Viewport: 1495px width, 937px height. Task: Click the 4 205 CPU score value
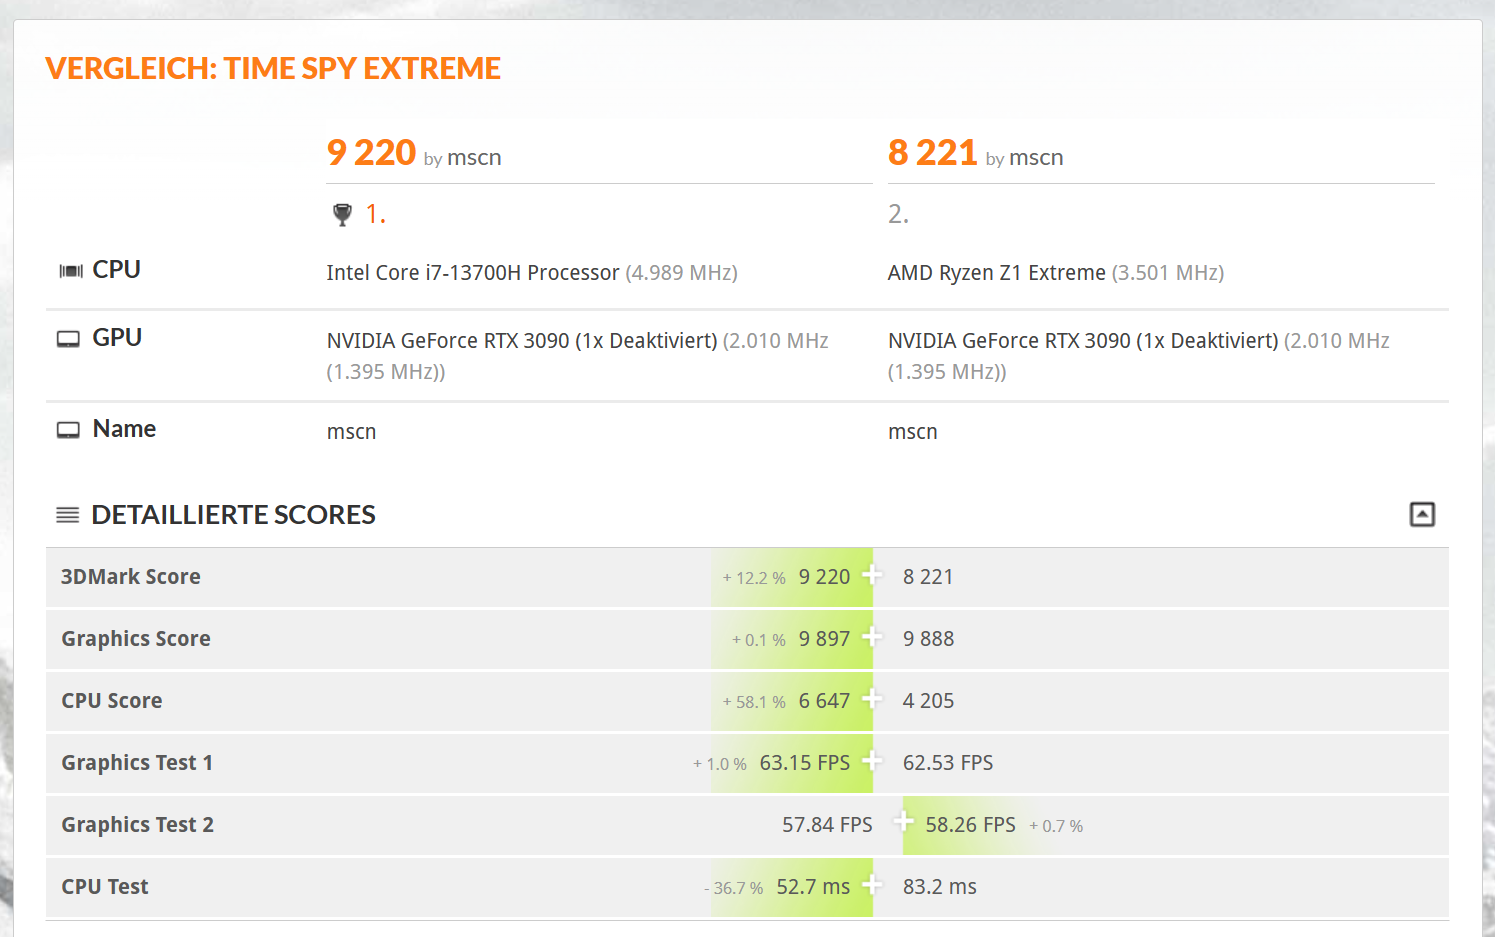tap(928, 701)
